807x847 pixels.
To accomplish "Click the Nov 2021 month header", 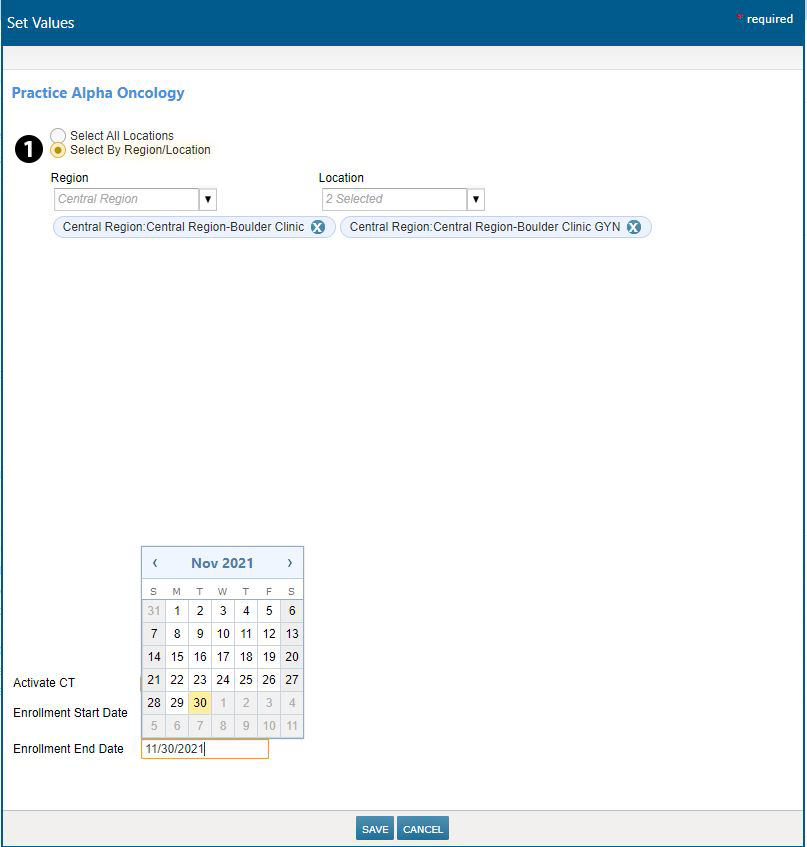I will coord(222,563).
